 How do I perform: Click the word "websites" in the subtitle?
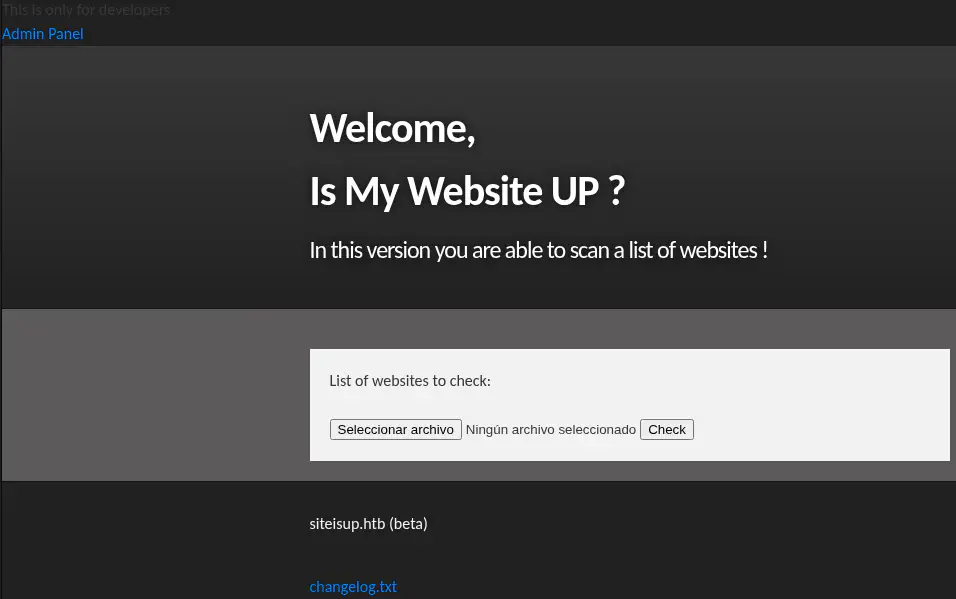[x=717, y=250]
